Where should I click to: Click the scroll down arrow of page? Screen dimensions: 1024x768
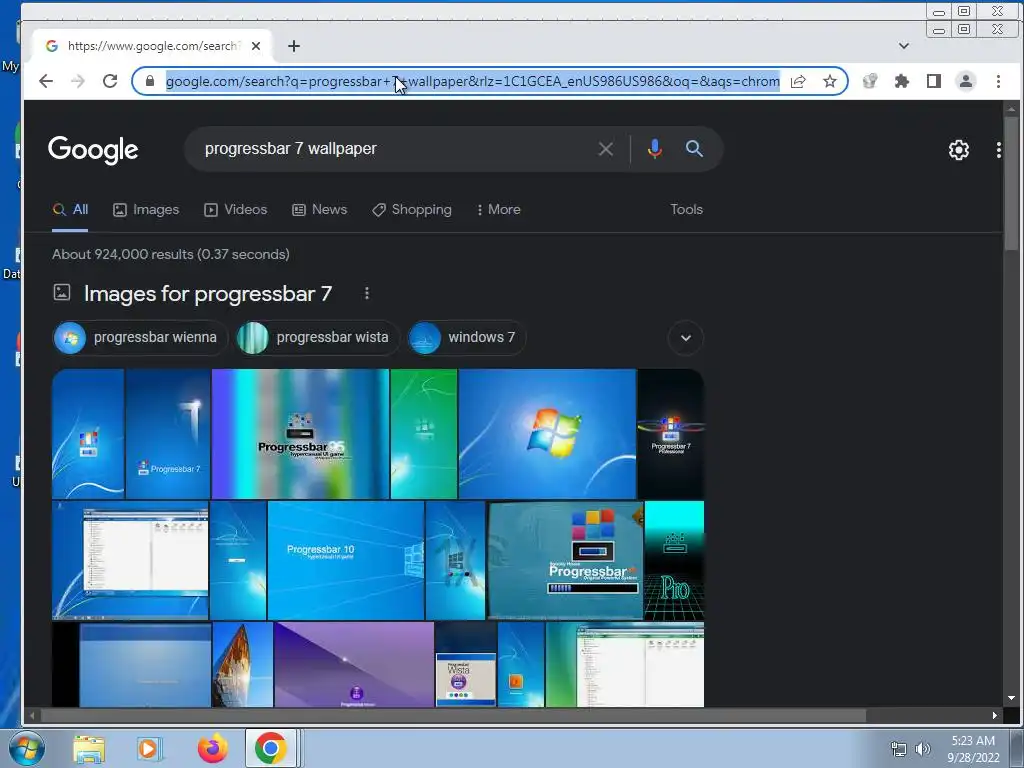pos(1012,698)
